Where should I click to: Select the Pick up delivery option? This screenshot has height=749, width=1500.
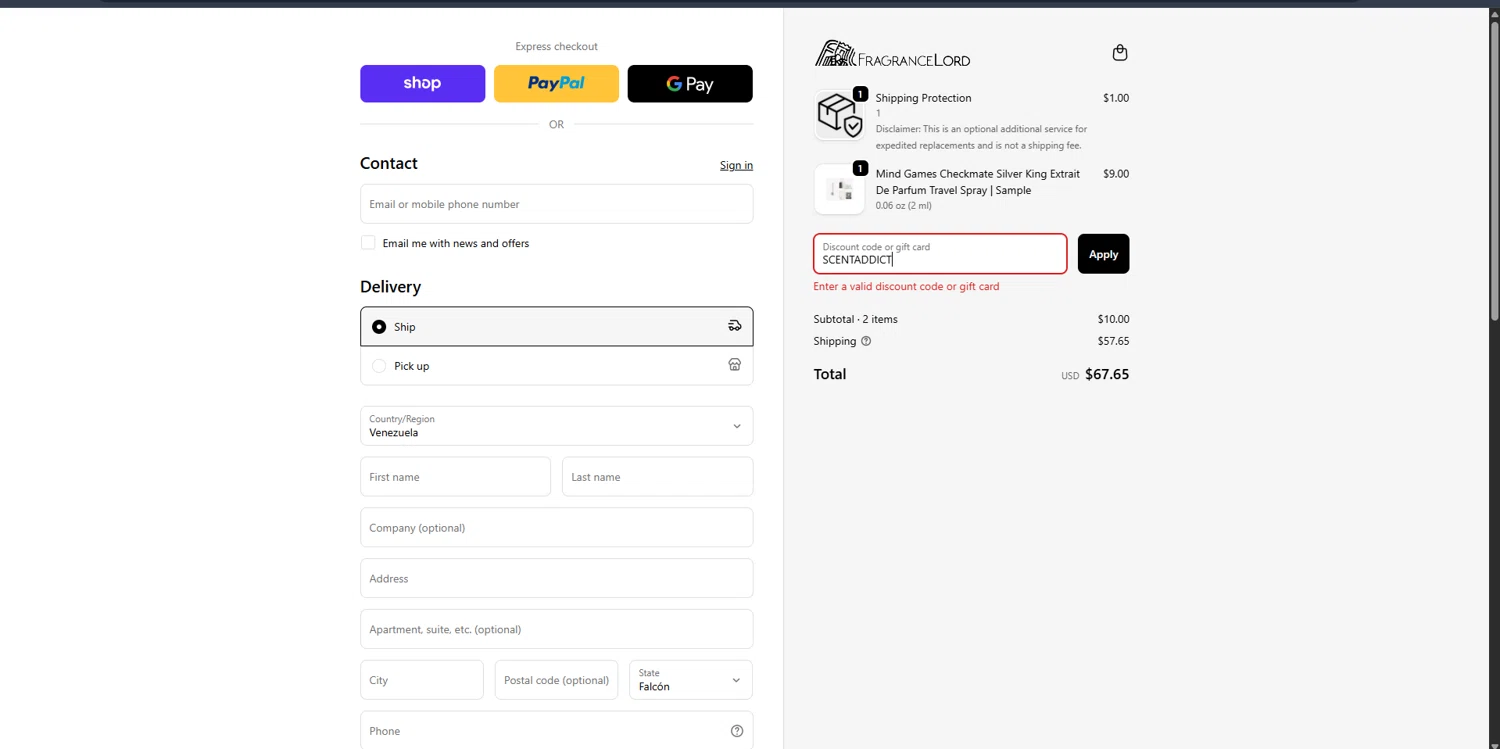(556, 366)
